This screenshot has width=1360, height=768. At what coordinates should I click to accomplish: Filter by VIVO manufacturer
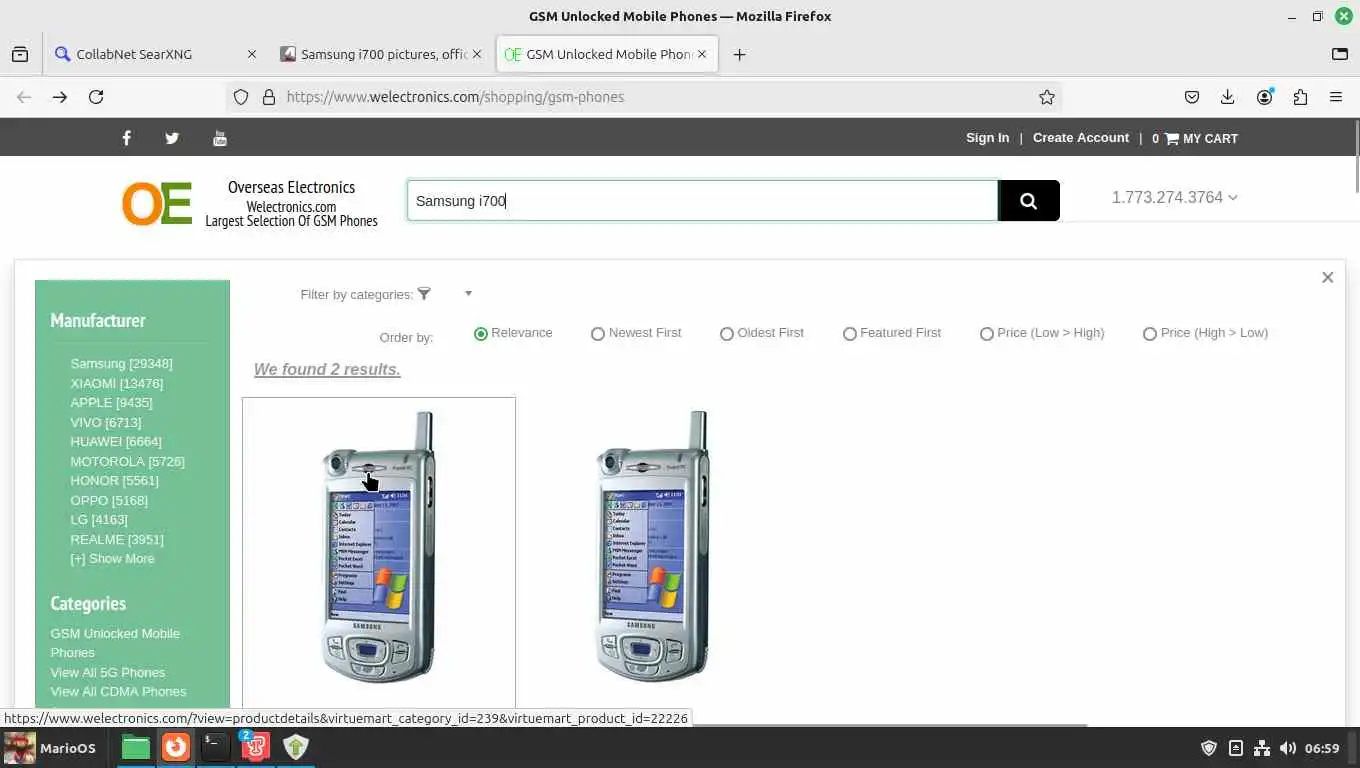106,422
